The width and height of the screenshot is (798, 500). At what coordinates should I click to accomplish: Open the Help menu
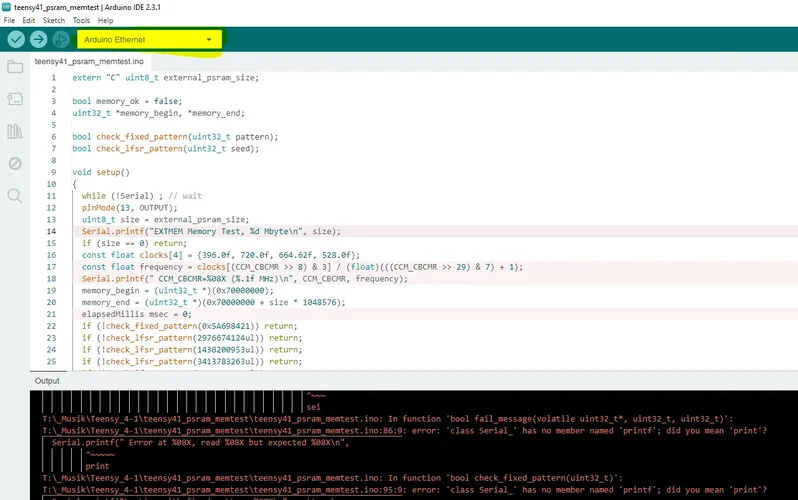(106, 20)
